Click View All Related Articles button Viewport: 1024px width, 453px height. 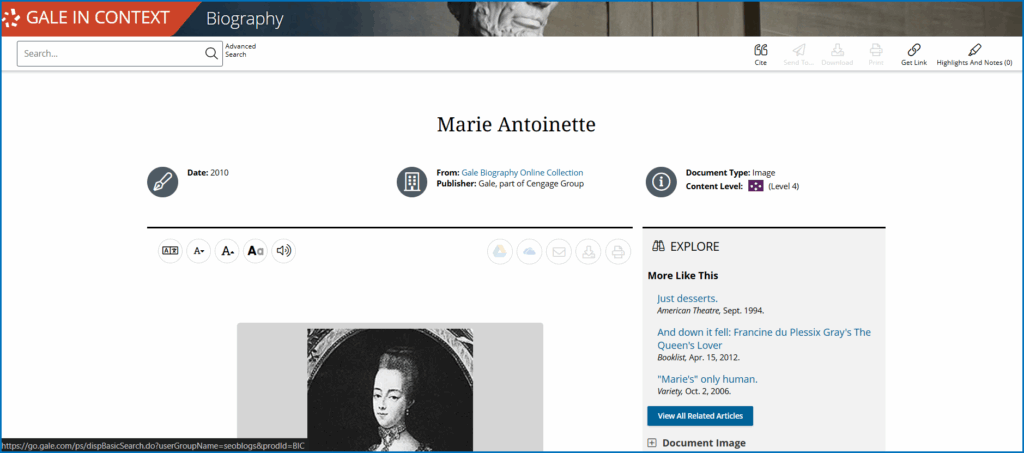700,416
